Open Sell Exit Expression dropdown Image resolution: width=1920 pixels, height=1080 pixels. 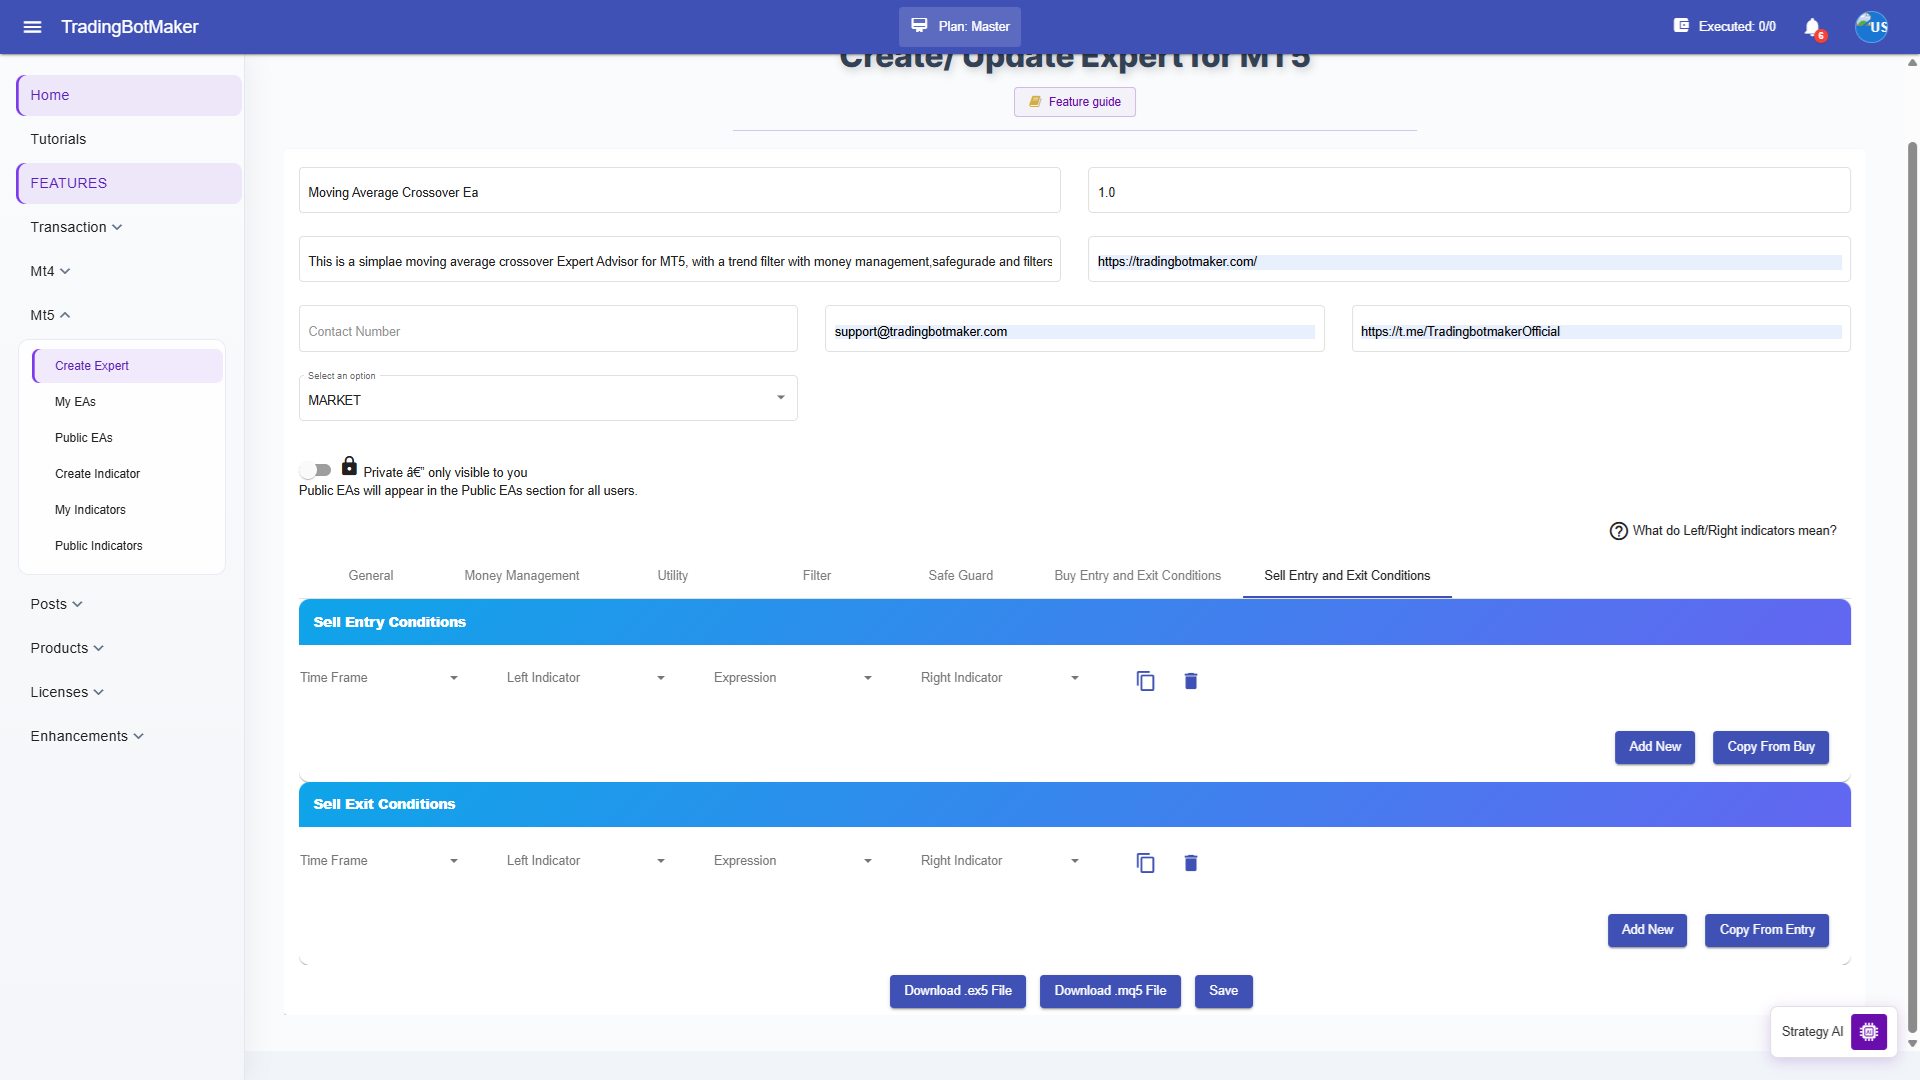point(793,861)
